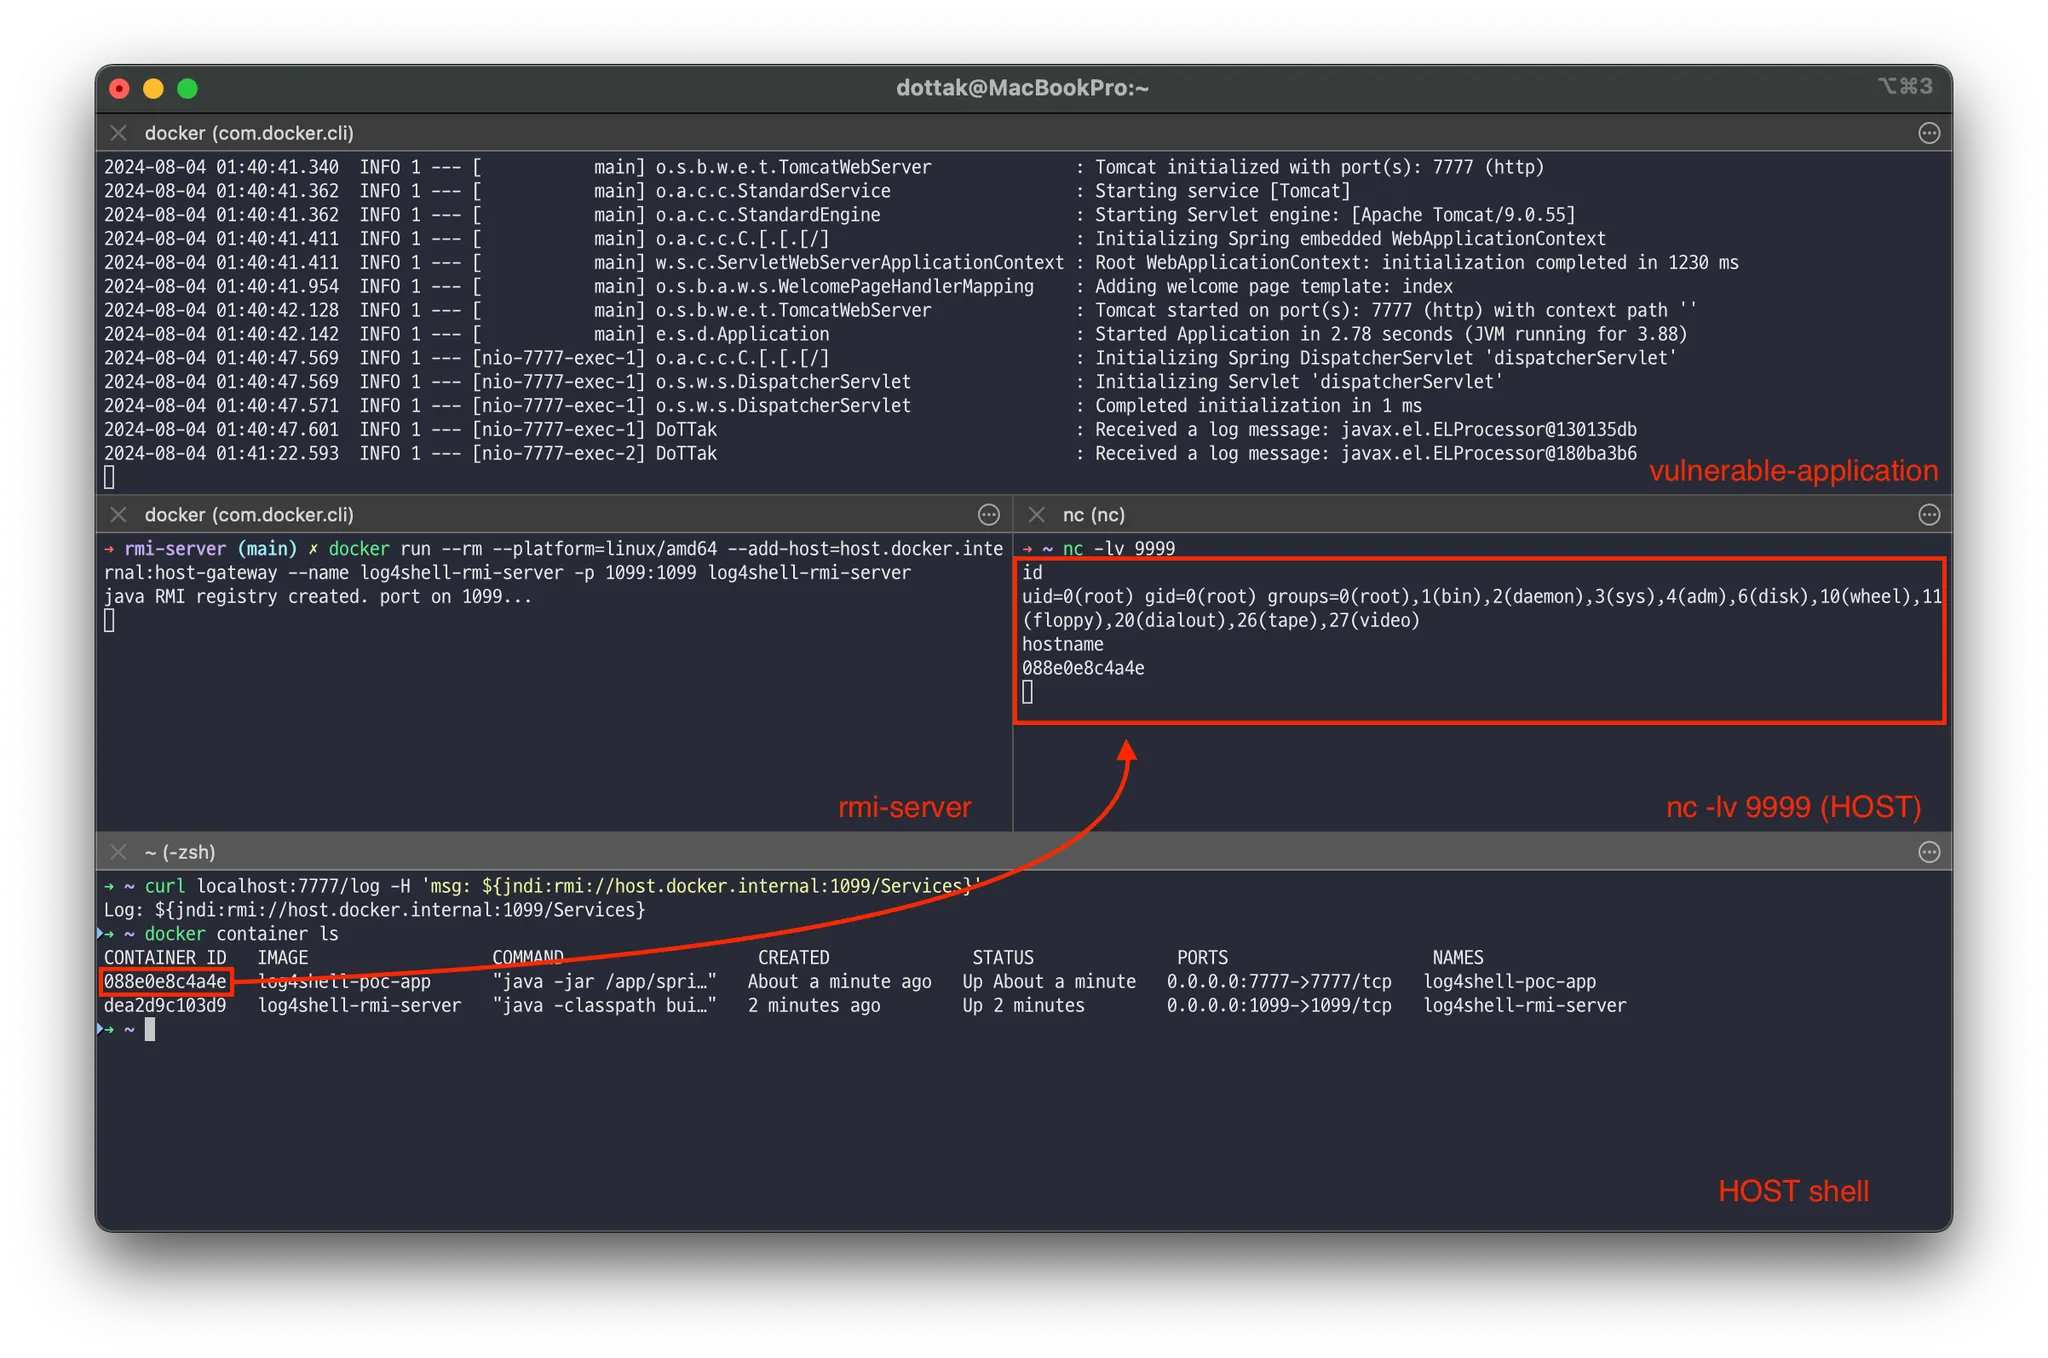Close the ~ (-zsh) pane
The width and height of the screenshot is (2048, 1358).
click(118, 852)
